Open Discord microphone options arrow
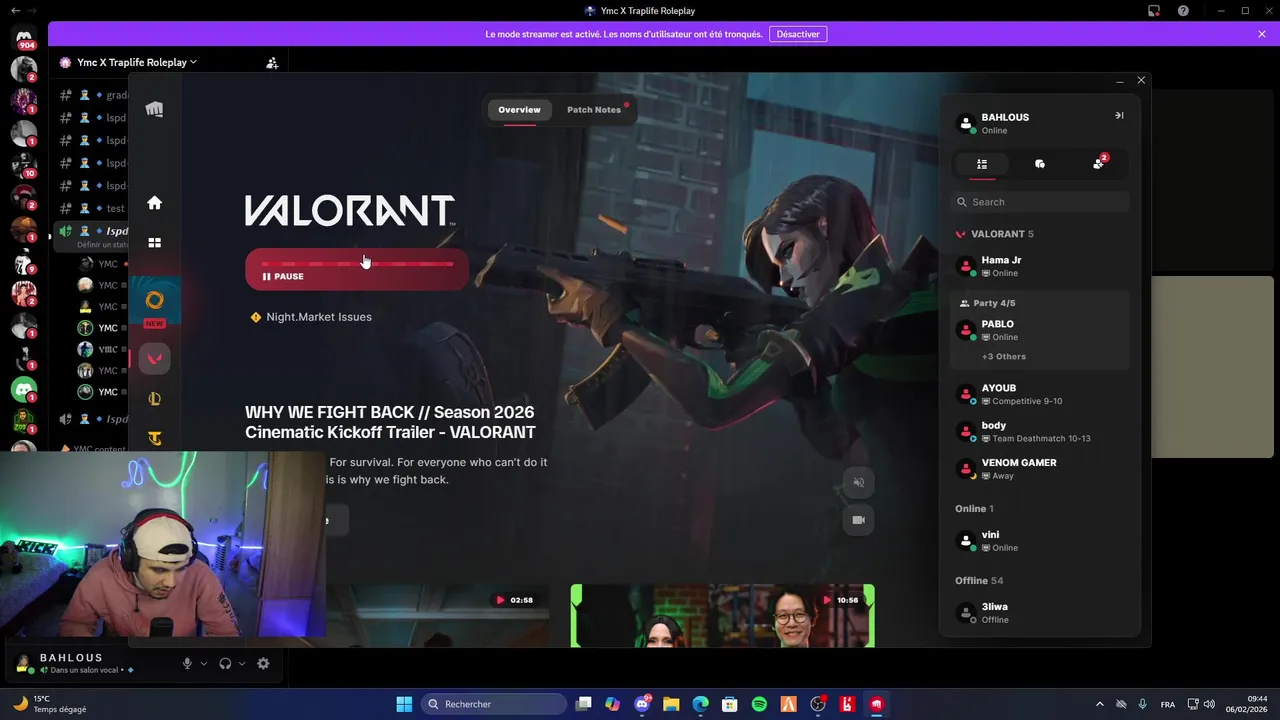Screen dimensions: 1280x720 pyautogui.click(x=204, y=663)
